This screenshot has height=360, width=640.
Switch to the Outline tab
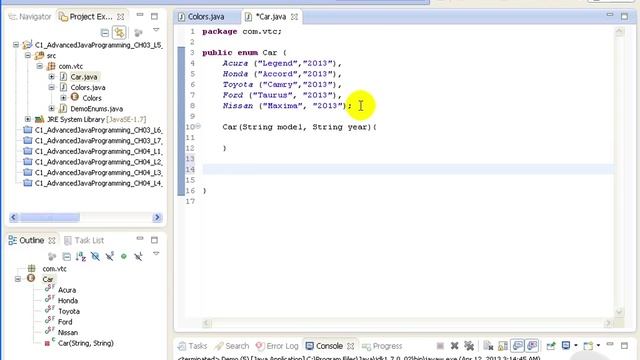[31, 240]
